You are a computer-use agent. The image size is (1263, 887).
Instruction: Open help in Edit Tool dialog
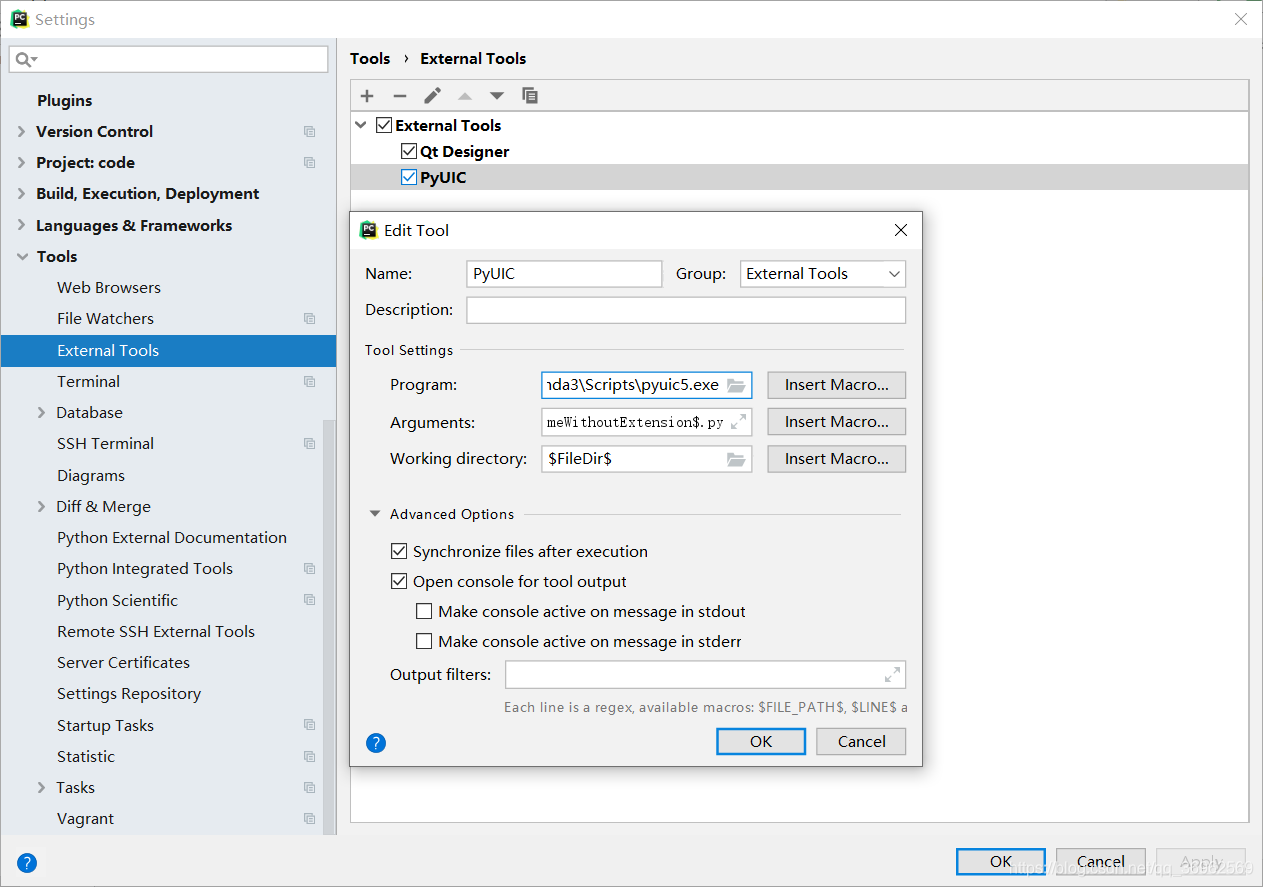pyautogui.click(x=376, y=743)
